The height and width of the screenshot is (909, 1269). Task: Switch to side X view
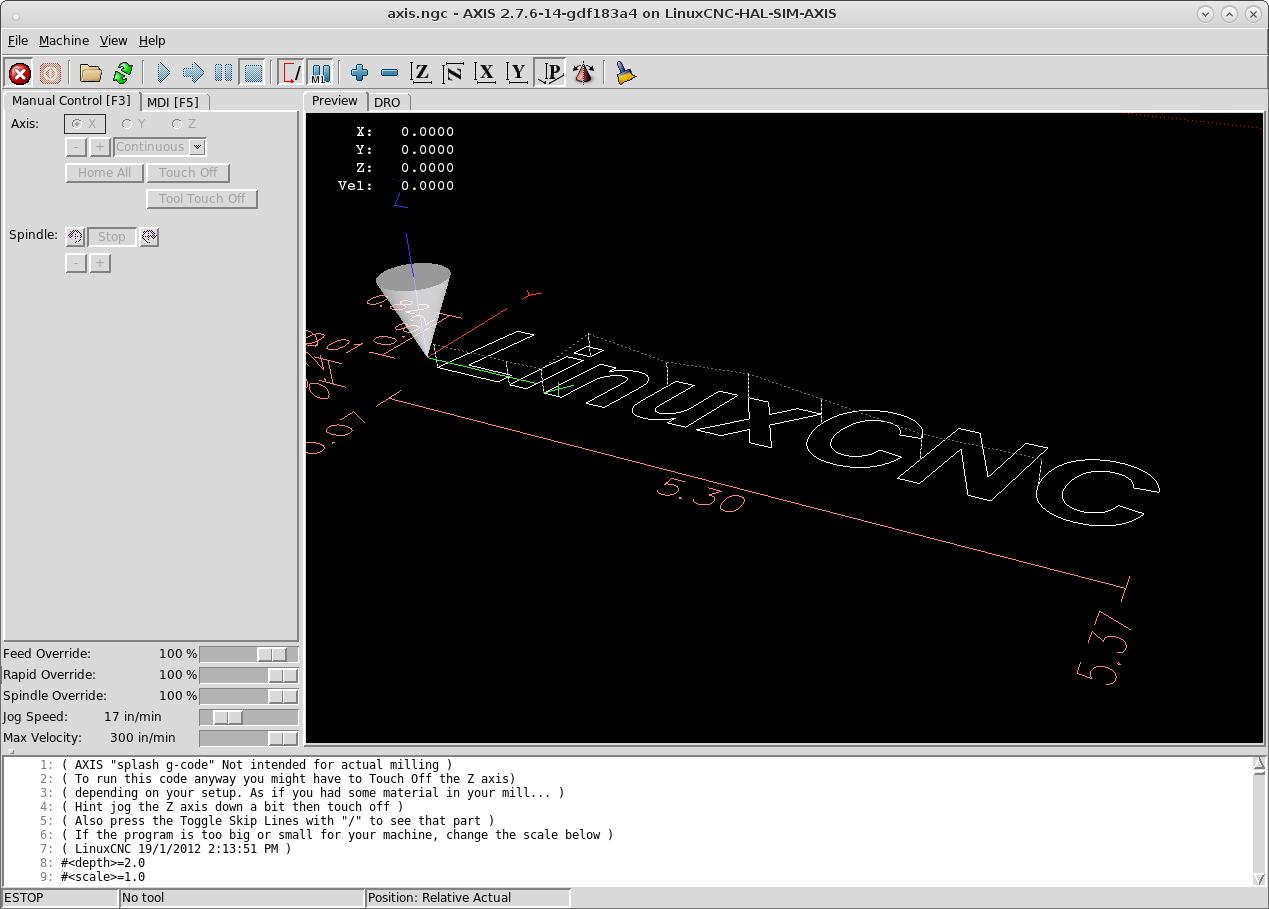pos(486,73)
